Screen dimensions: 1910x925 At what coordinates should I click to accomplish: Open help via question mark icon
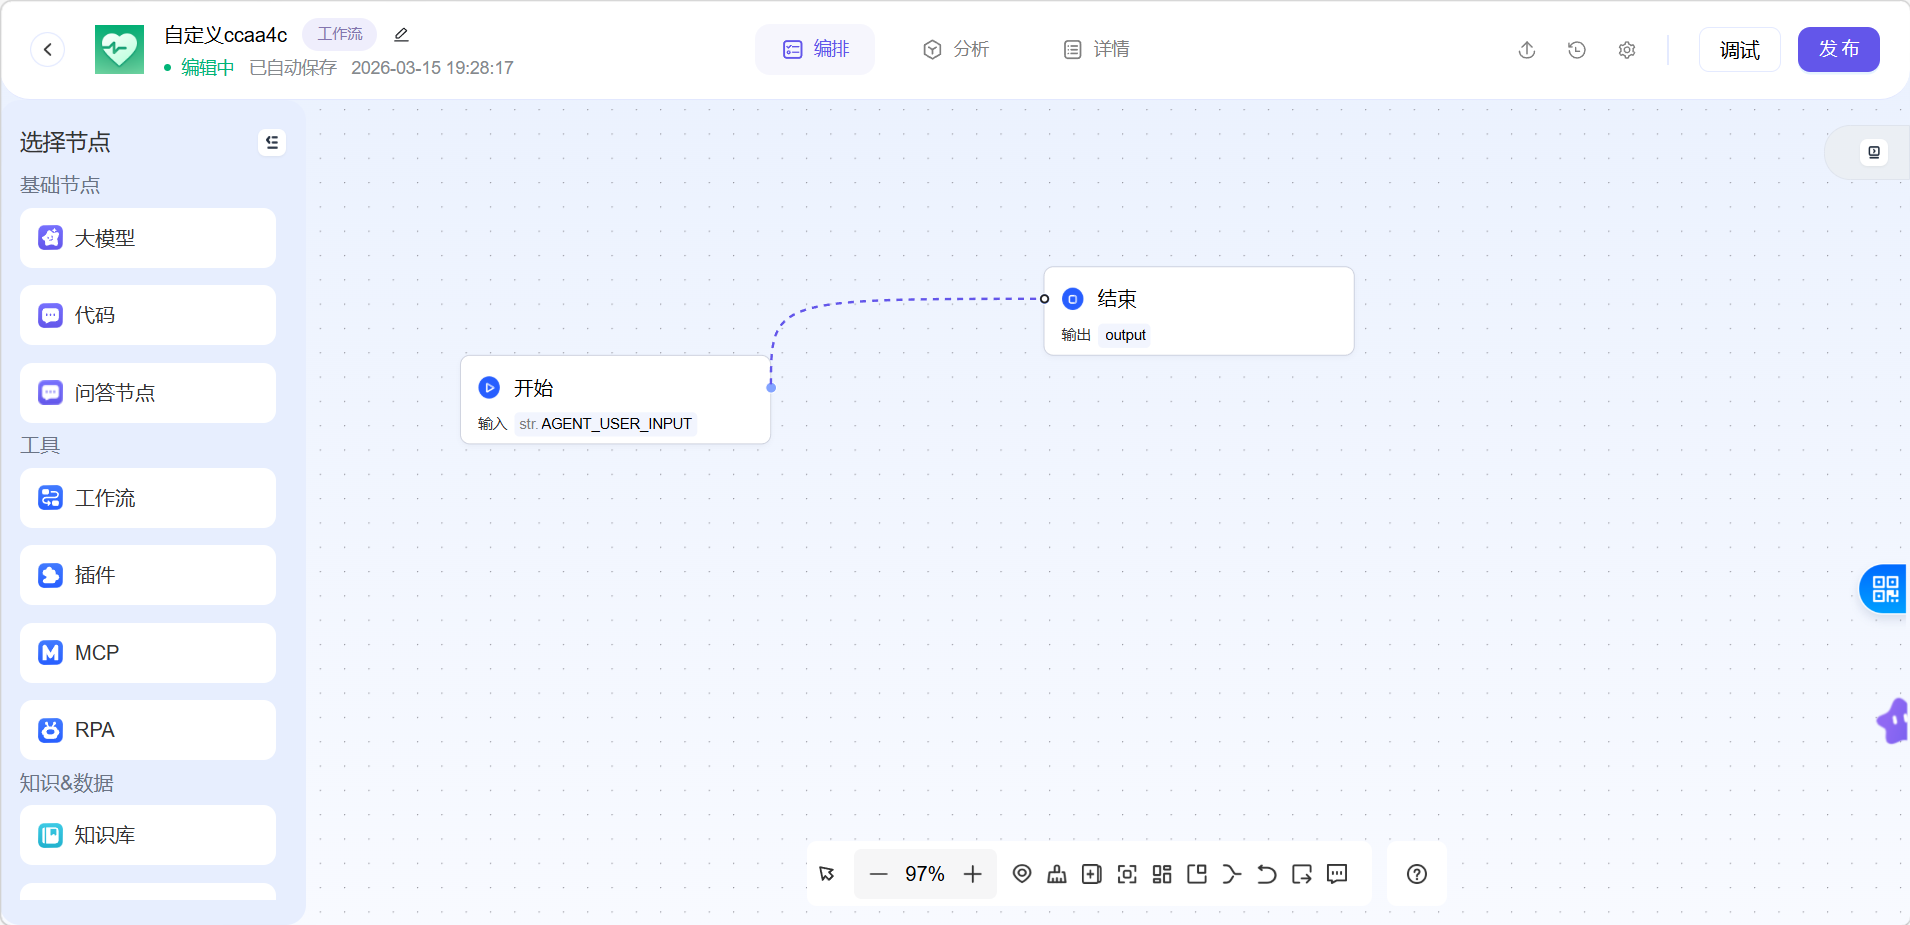(x=1416, y=874)
